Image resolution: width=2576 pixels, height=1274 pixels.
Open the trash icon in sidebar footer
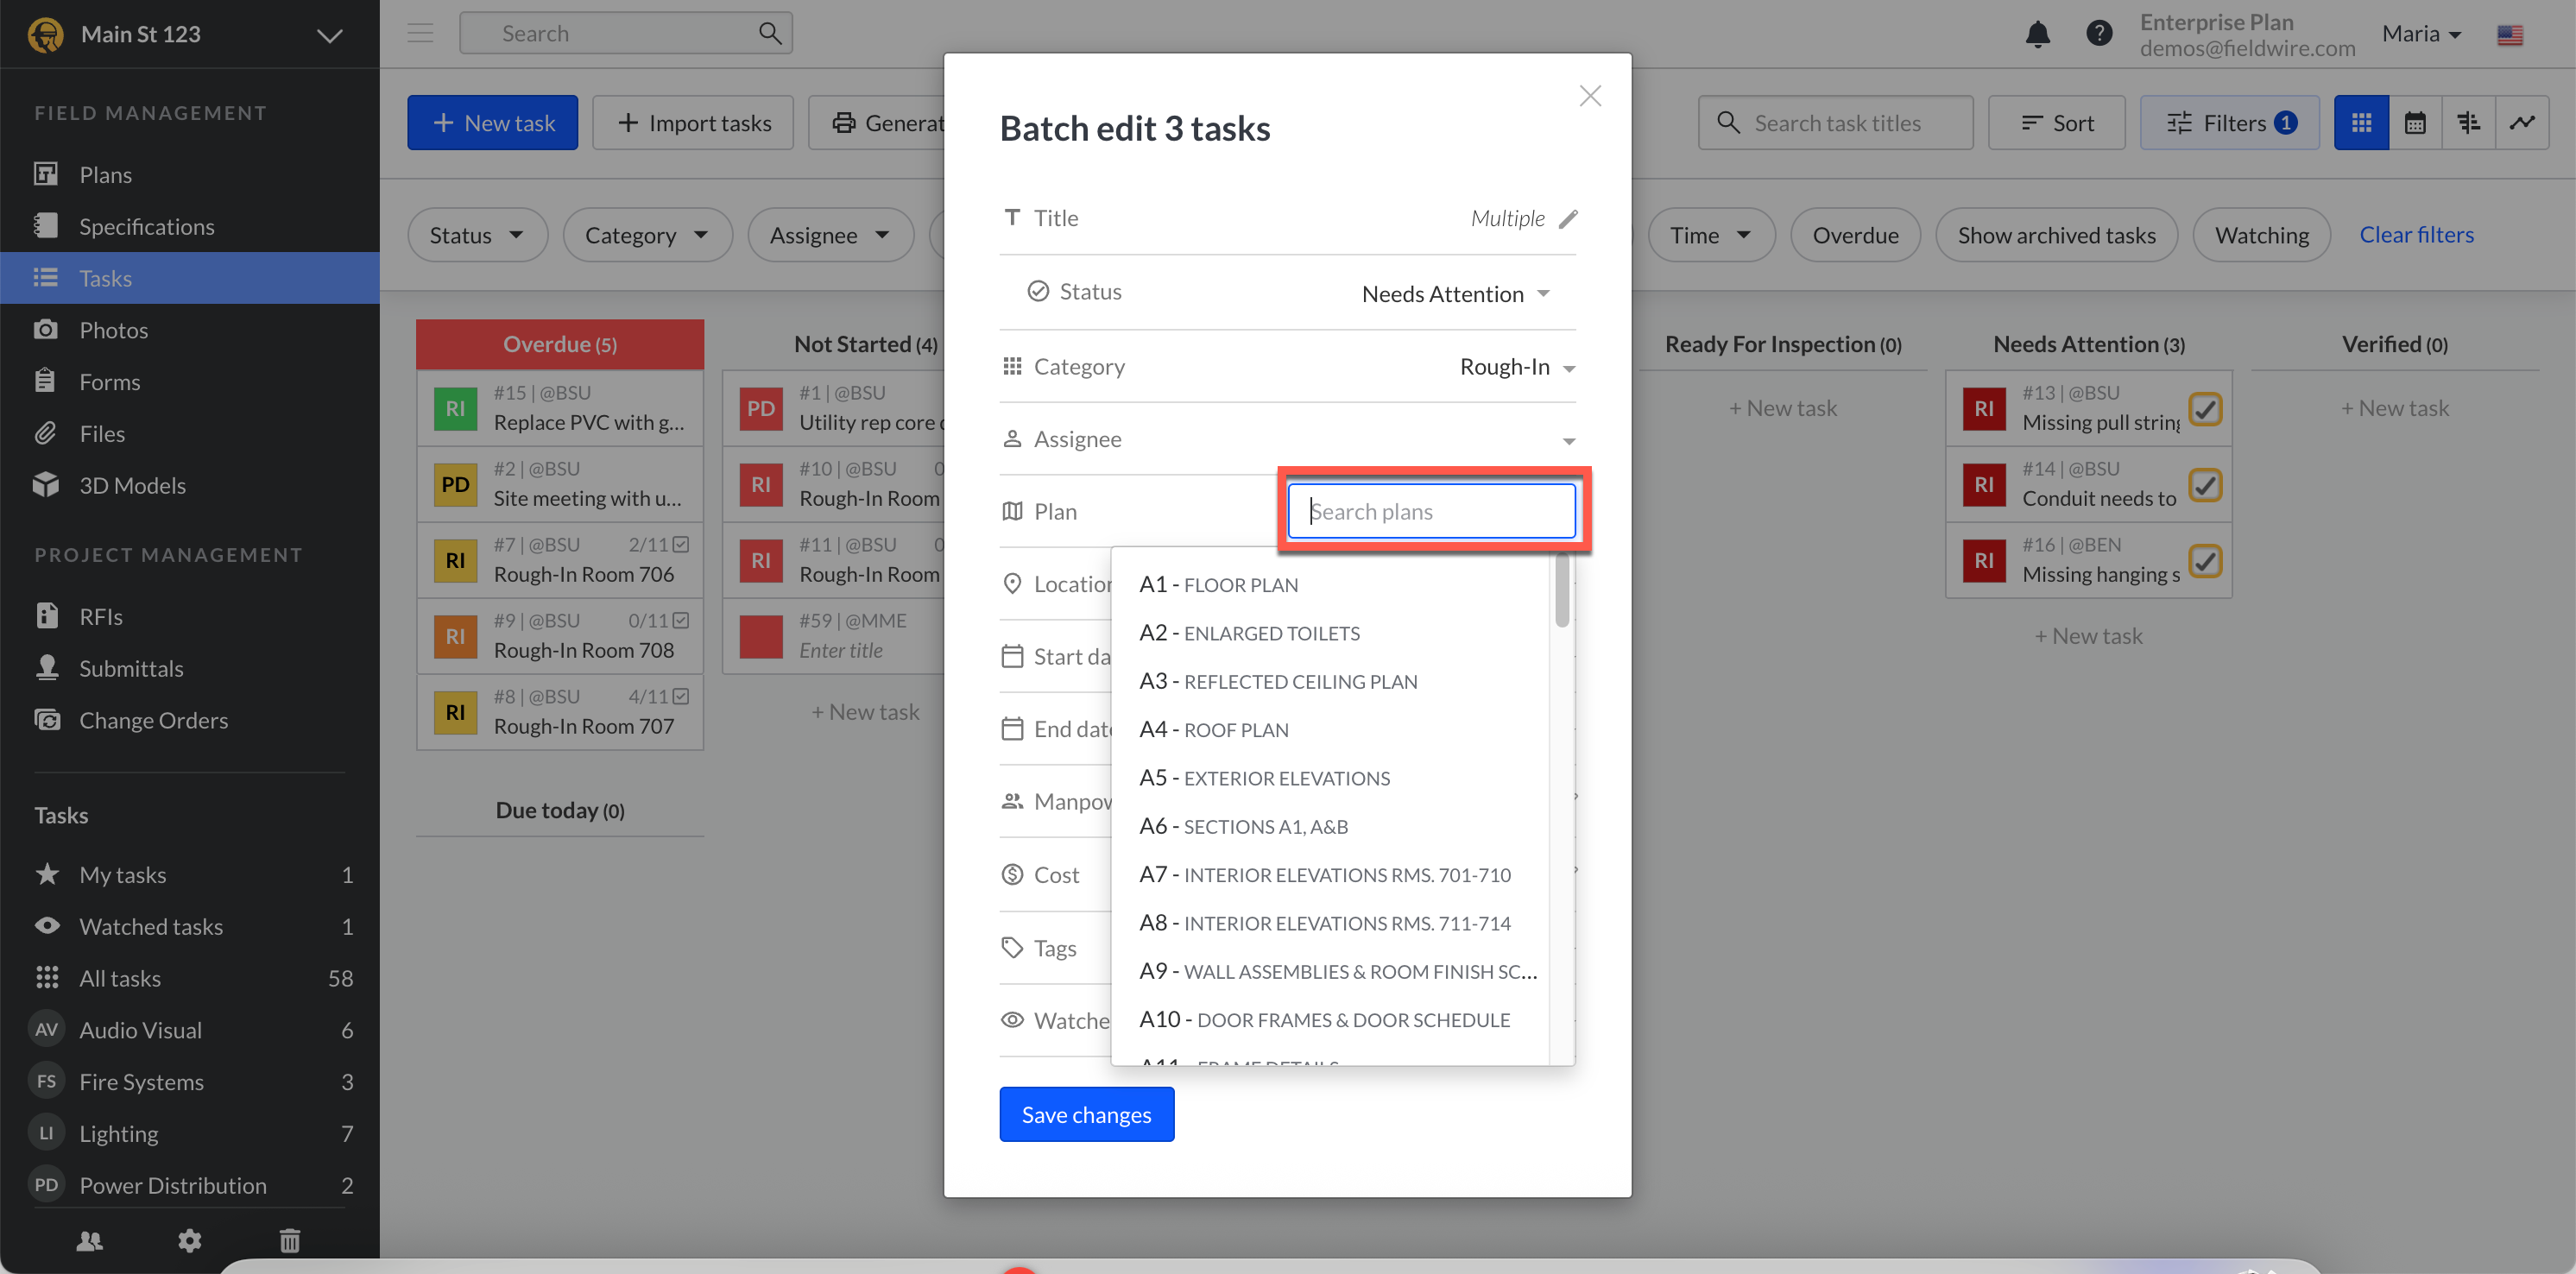pos(289,1240)
